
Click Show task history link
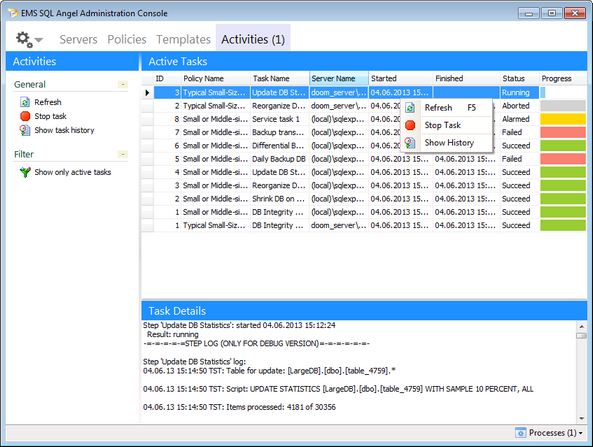(64, 130)
